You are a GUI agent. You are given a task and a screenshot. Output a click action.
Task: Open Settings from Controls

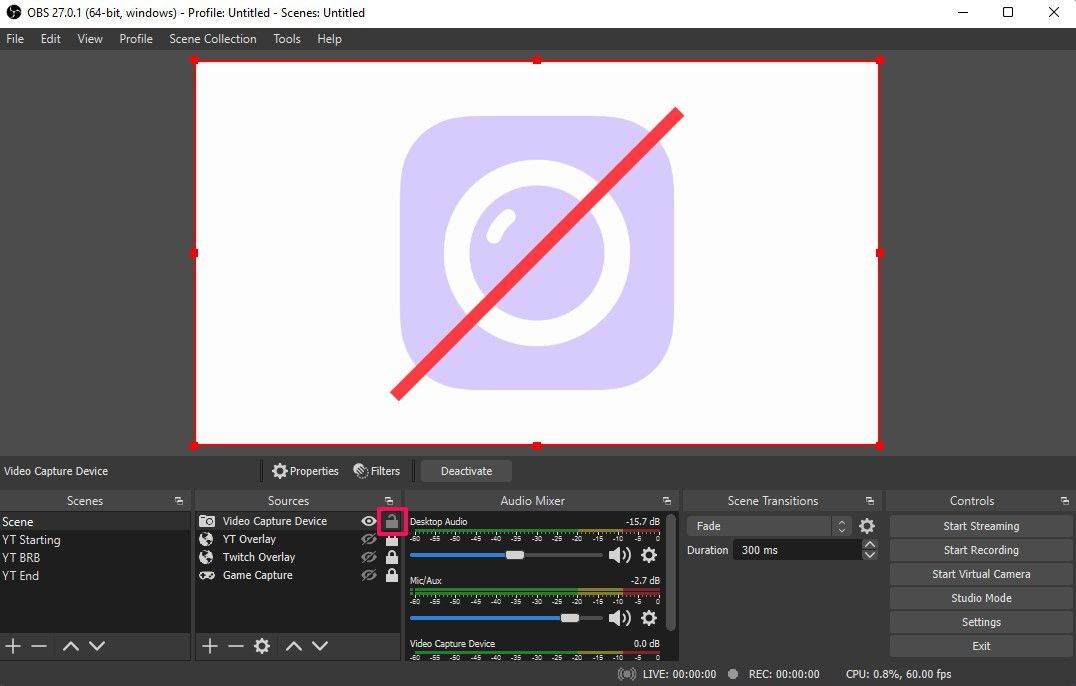coord(981,622)
